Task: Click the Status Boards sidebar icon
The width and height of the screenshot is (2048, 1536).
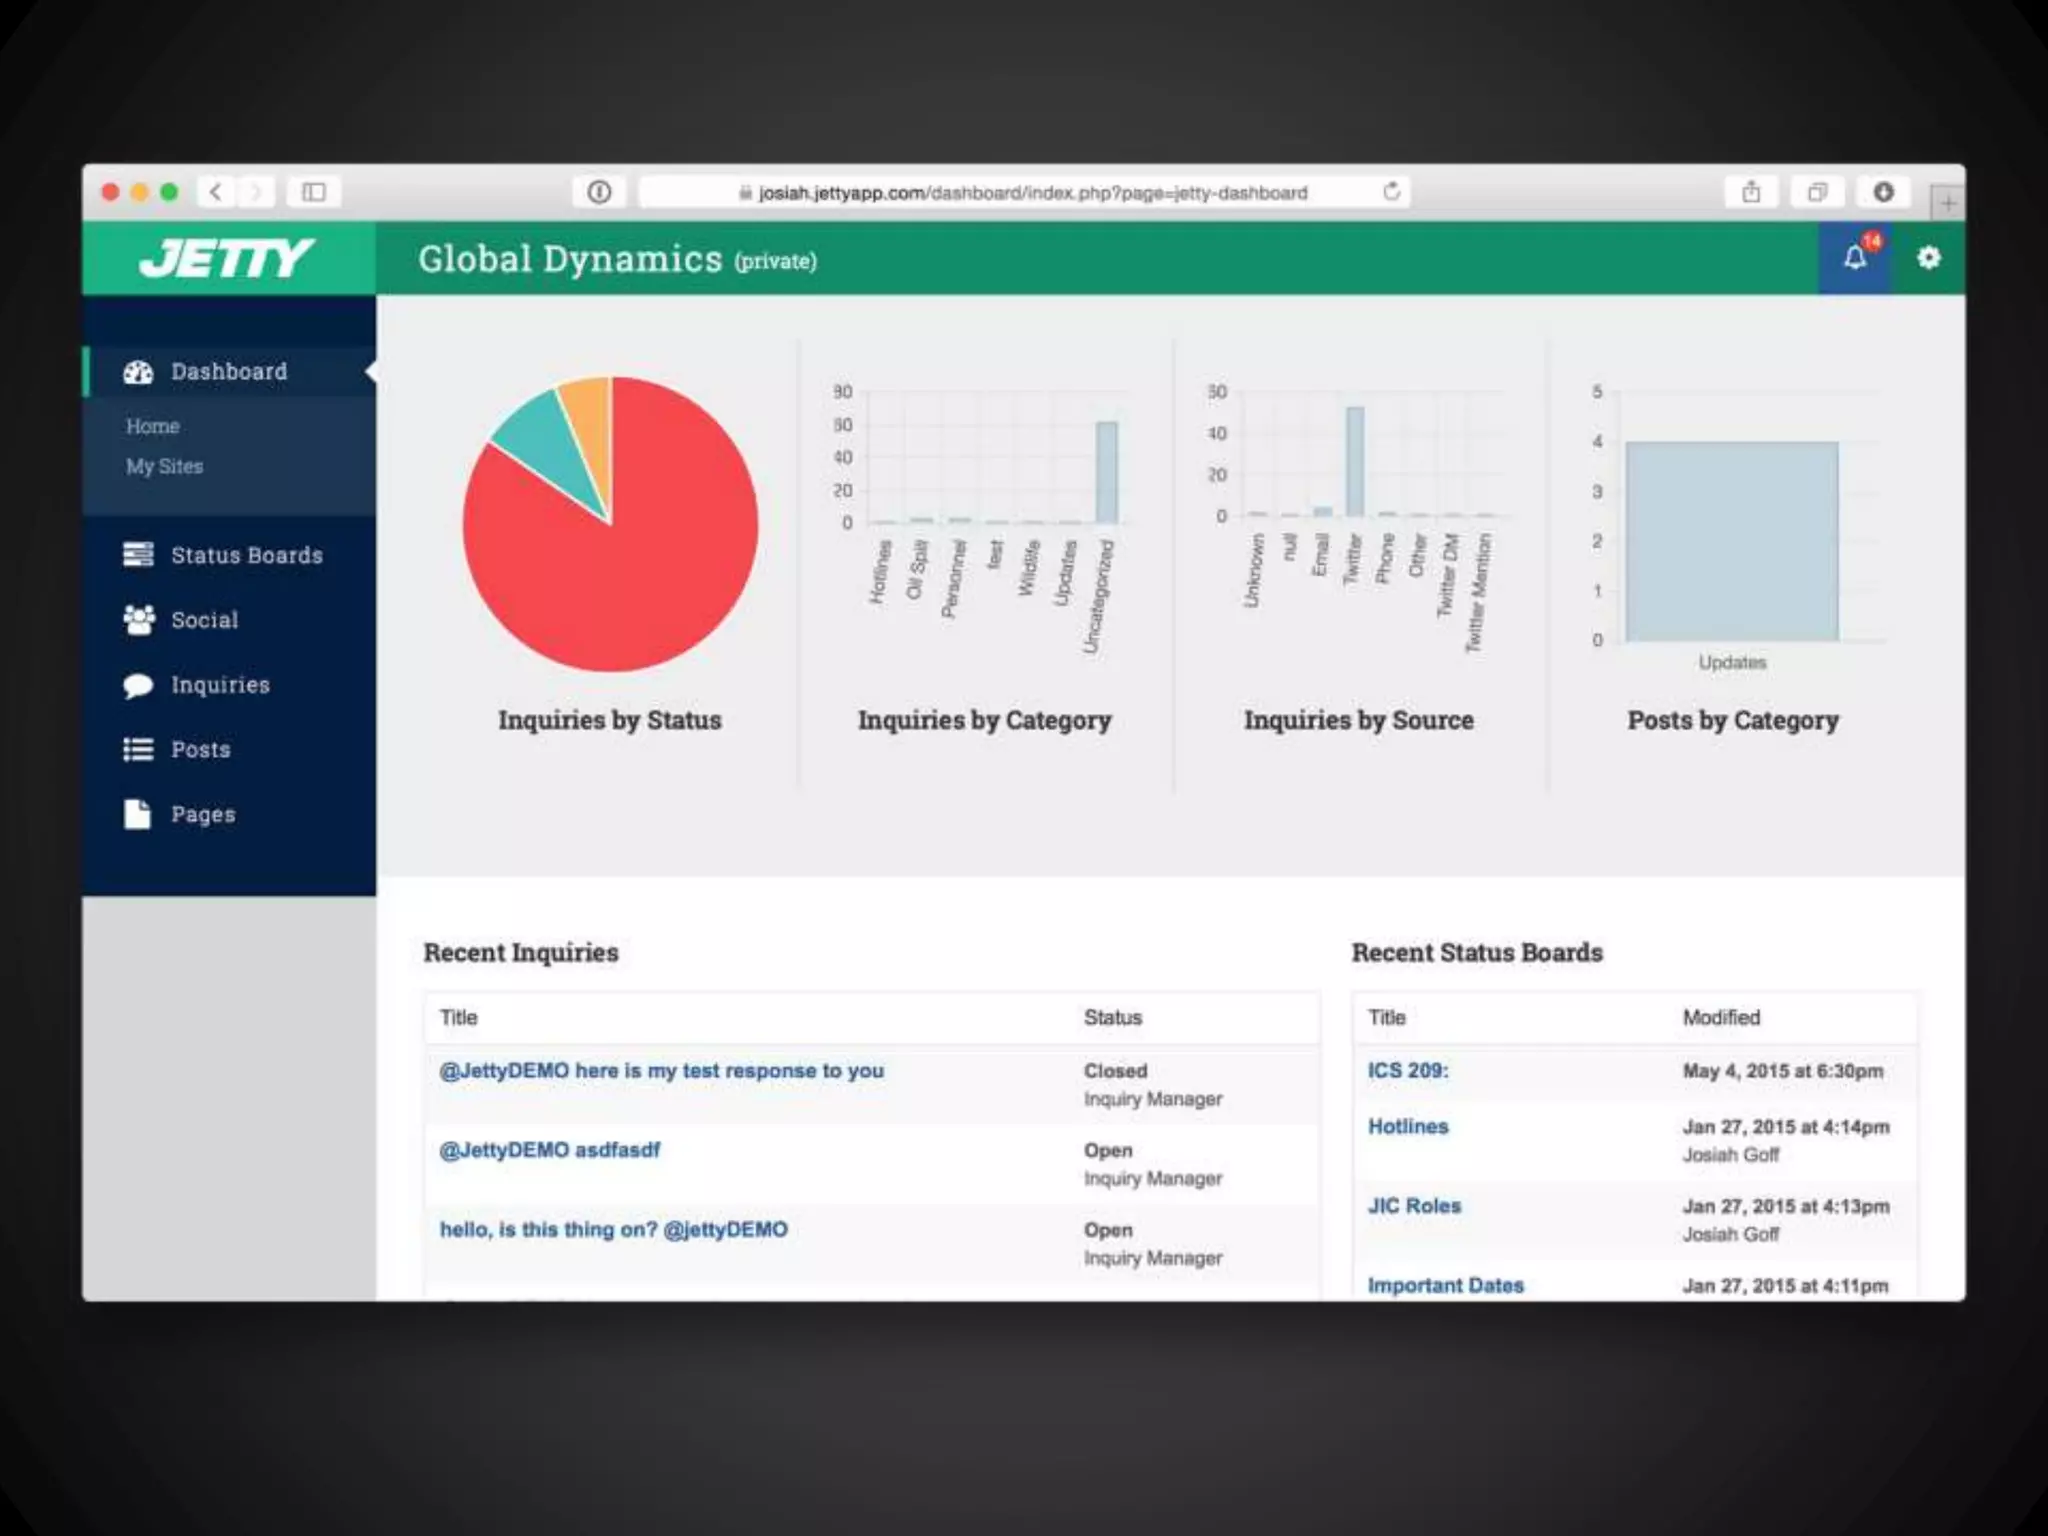Action: (138, 555)
